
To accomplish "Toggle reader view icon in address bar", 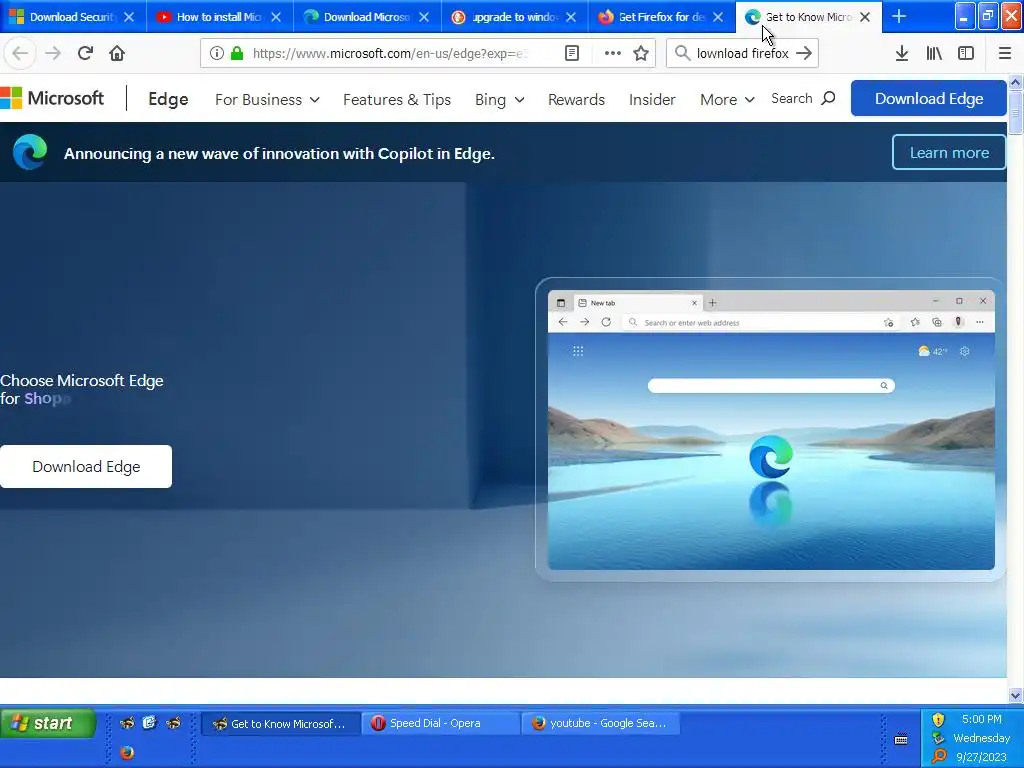I will [x=571, y=54].
